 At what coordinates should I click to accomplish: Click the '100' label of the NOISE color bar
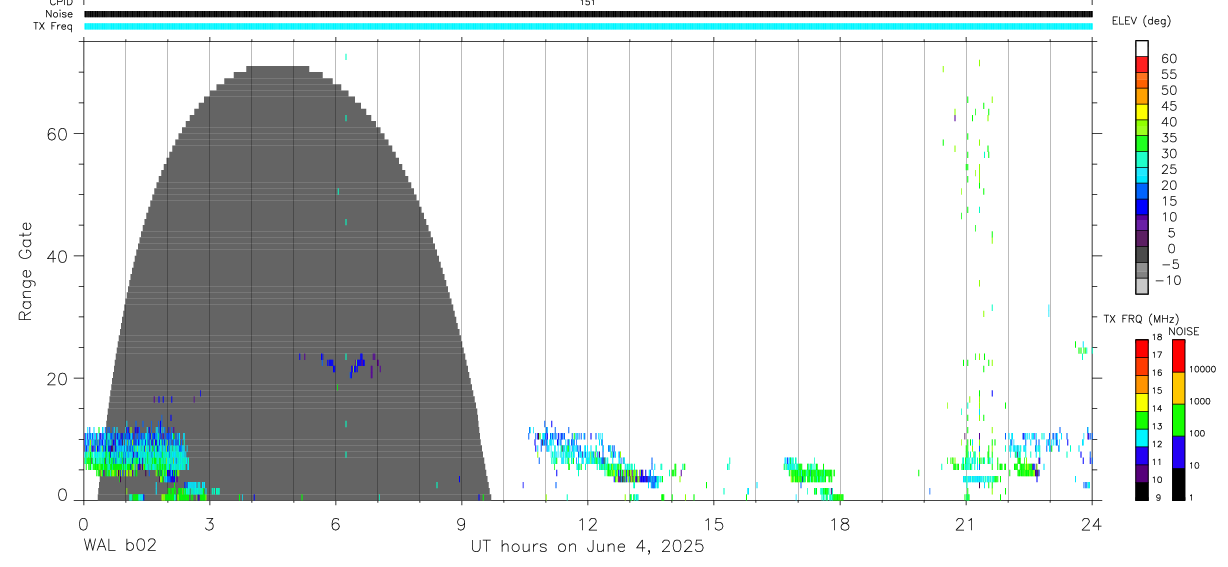1196,433
